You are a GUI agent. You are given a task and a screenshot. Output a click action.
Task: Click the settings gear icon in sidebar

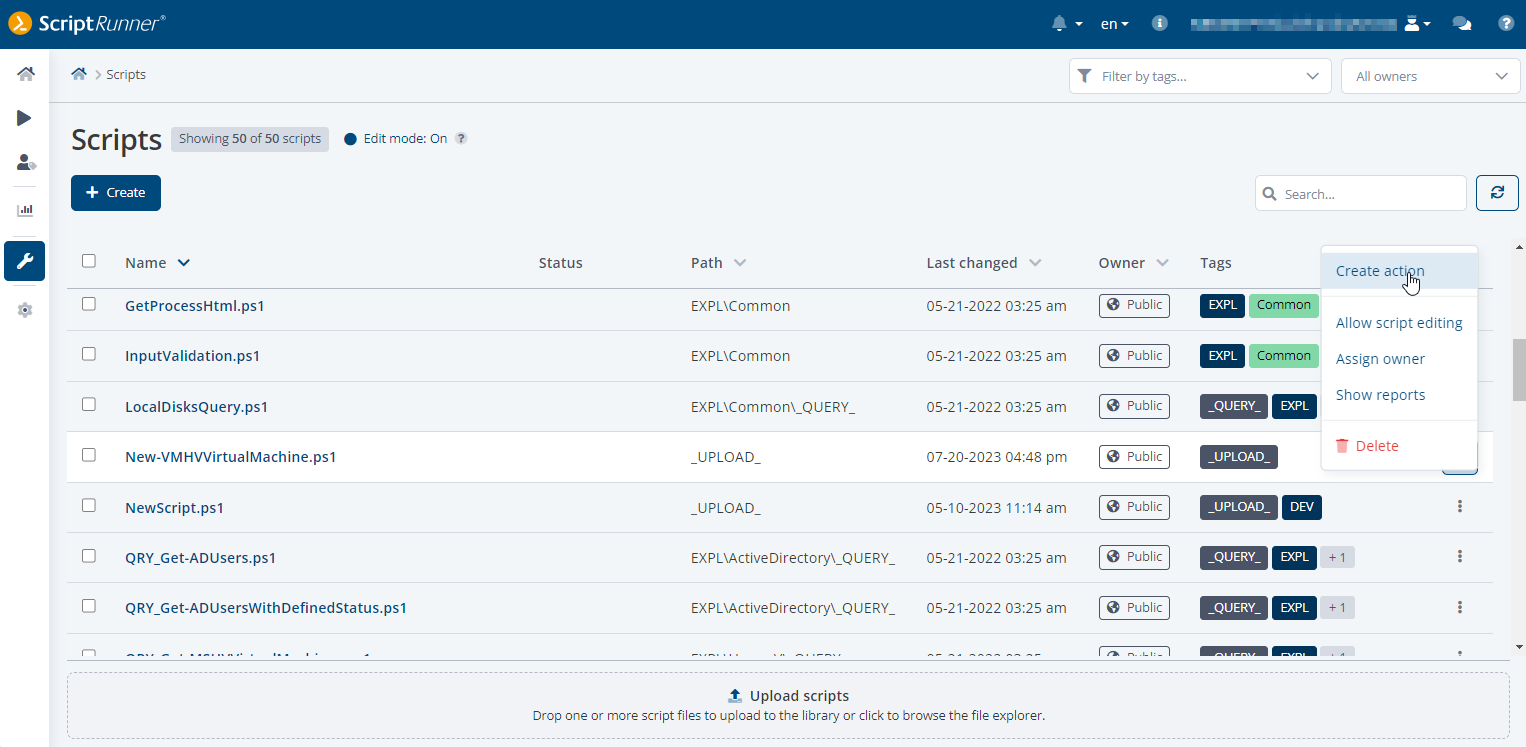pyautogui.click(x=25, y=310)
